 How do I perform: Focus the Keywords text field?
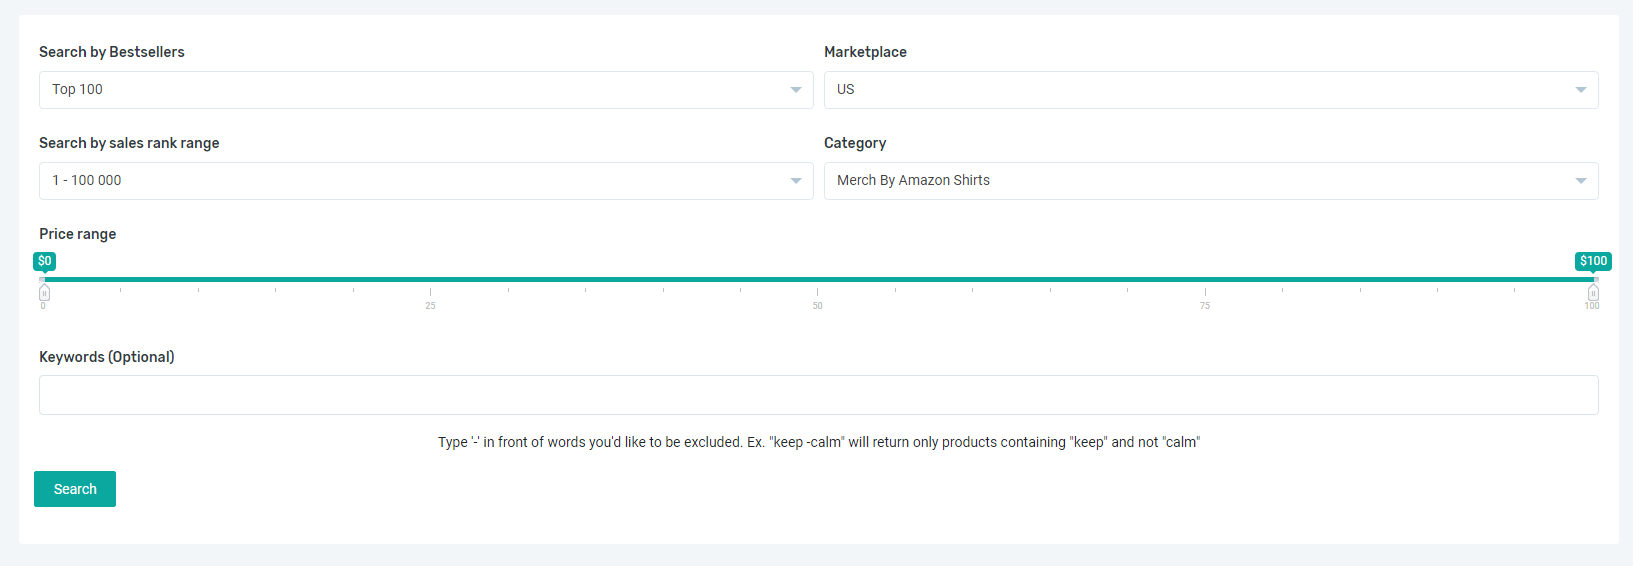pos(818,395)
